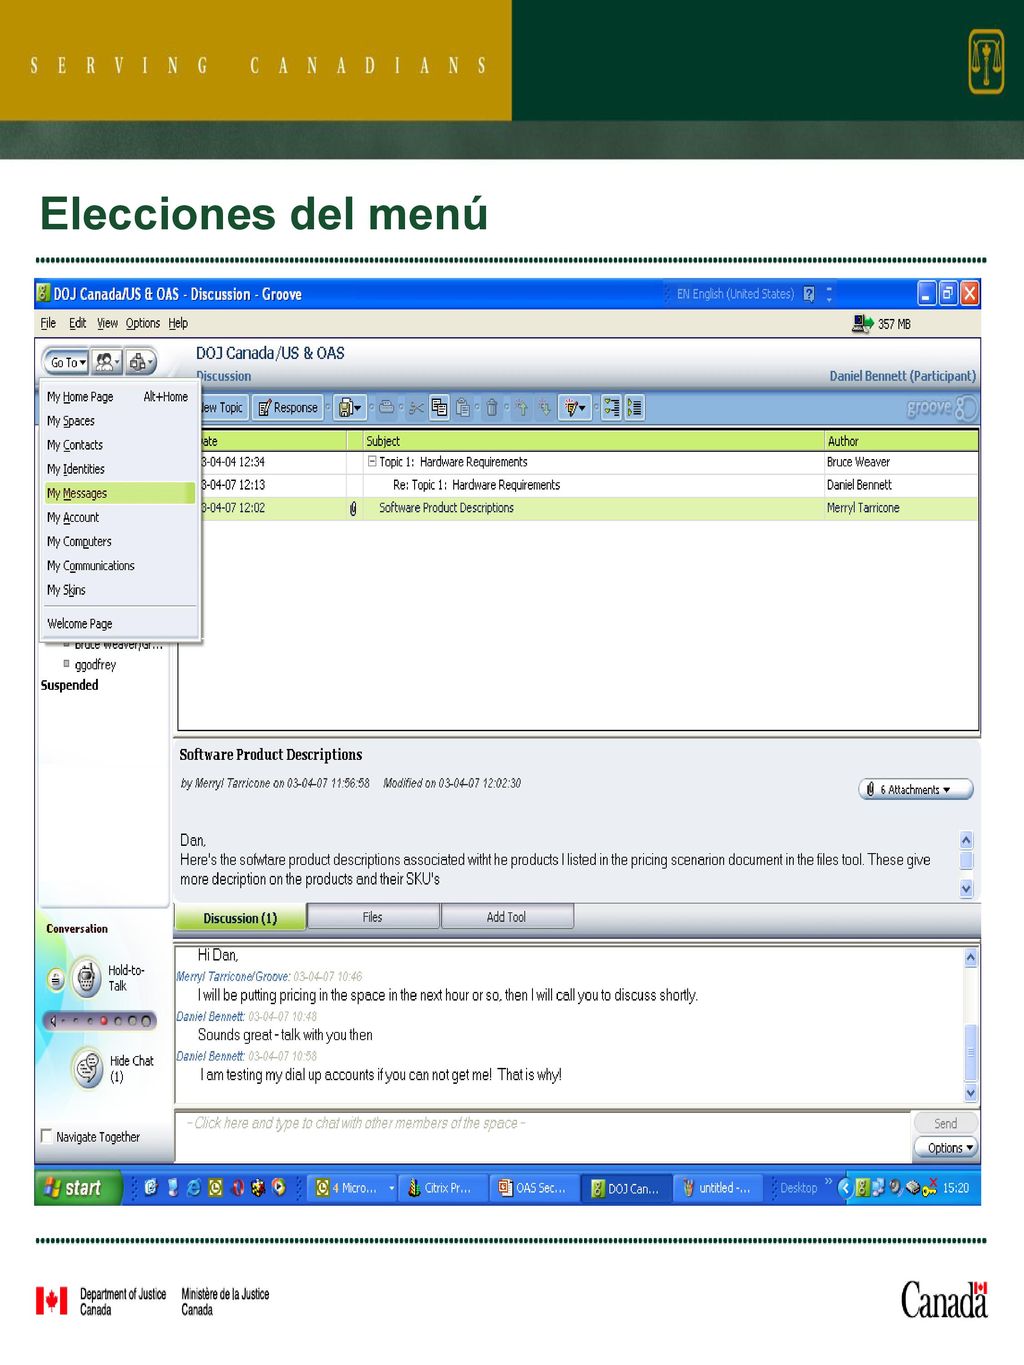Select My Identities menu entry
The image size is (1024, 1365).
(118, 469)
